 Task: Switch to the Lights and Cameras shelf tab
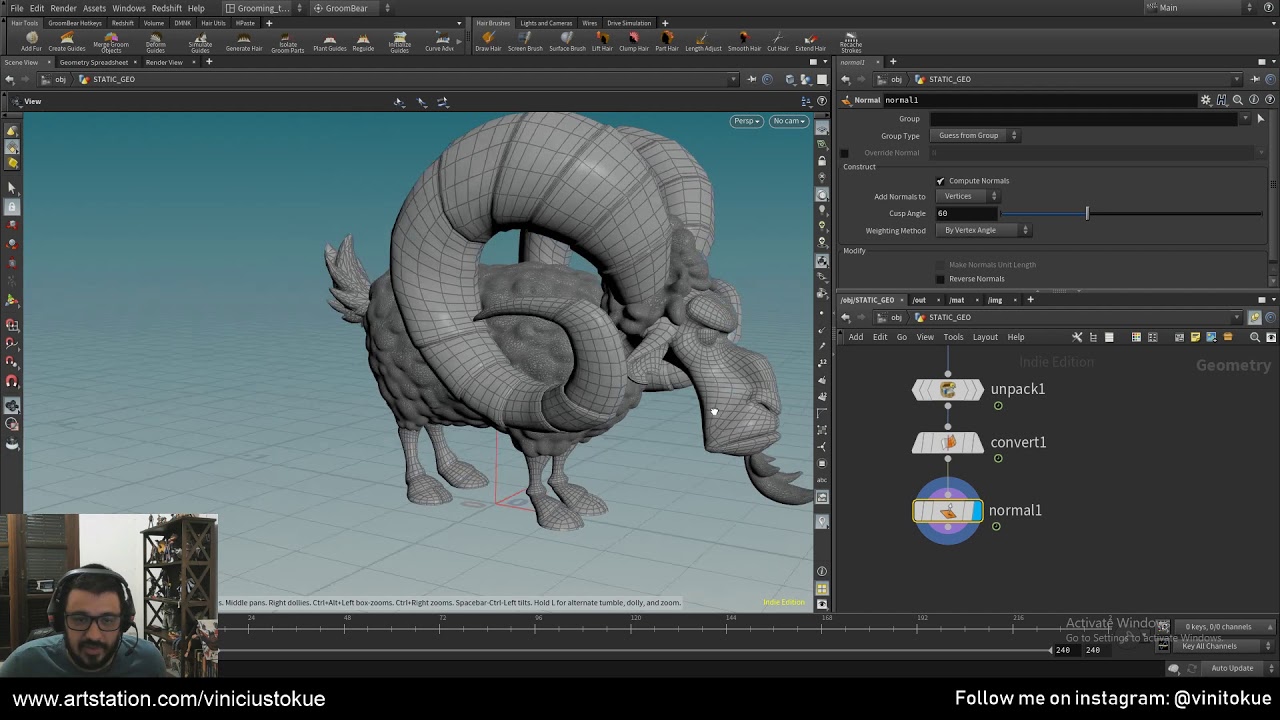[x=546, y=23]
